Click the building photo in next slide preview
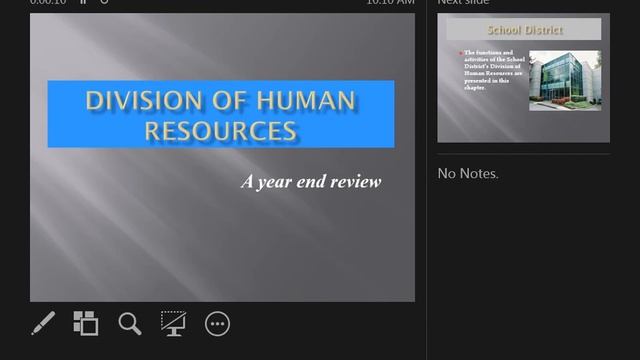640x360 pixels. tap(565, 80)
